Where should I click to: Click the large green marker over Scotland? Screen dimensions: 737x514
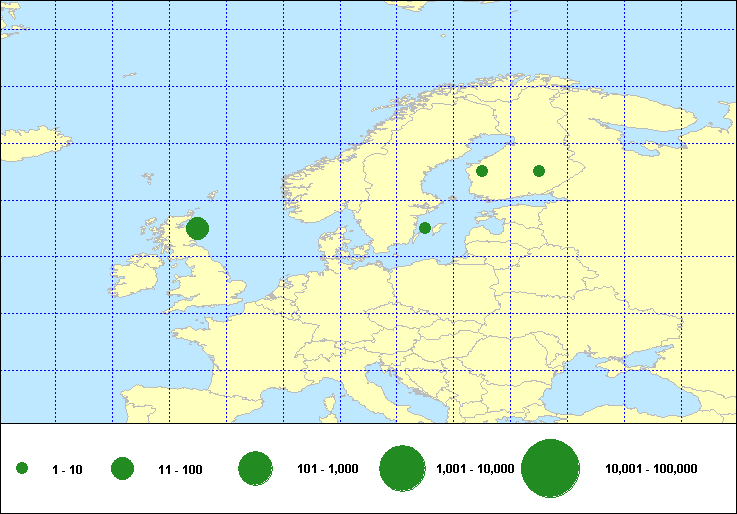click(x=197, y=229)
